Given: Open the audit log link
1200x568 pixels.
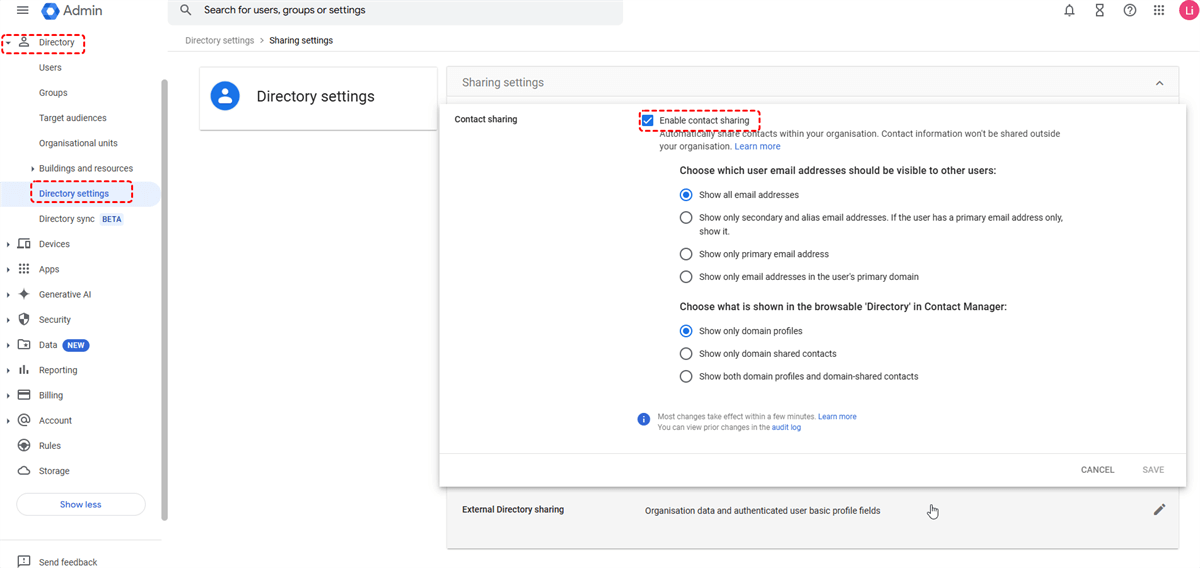Looking at the screenshot, I should pos(786,427).
